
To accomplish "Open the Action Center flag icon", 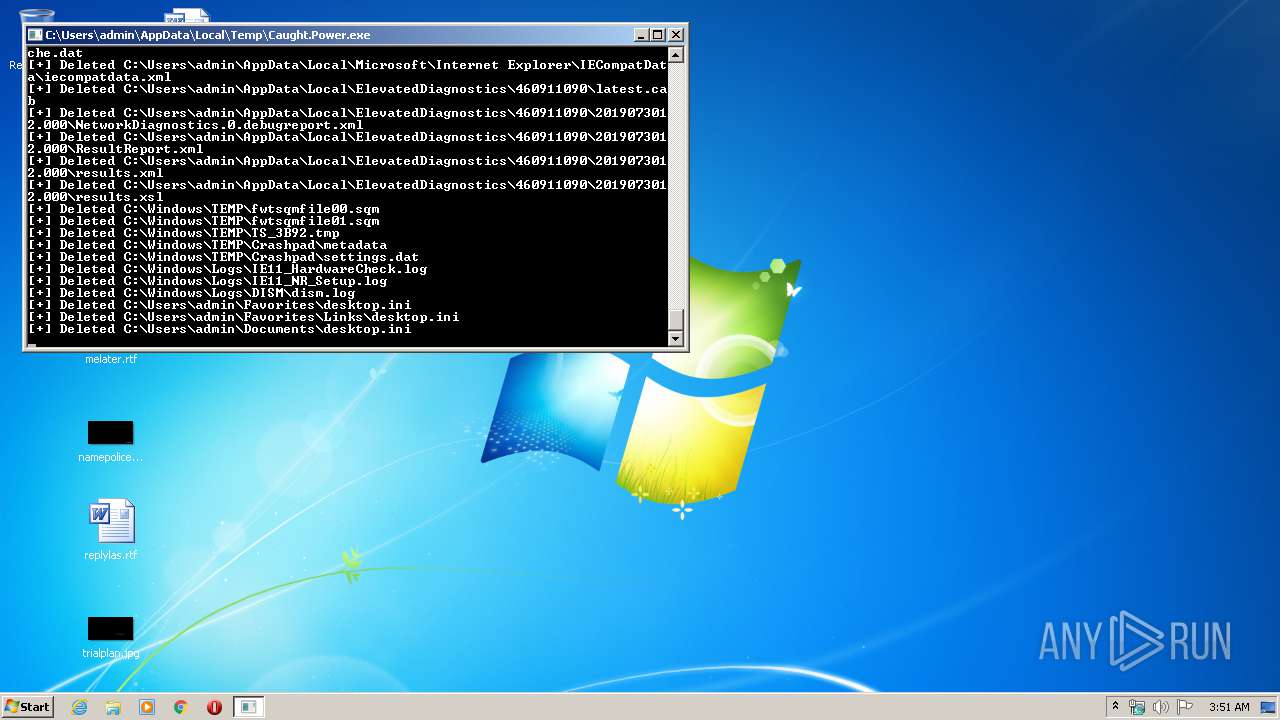I will pyautogui.click(x=1184, y=707).
